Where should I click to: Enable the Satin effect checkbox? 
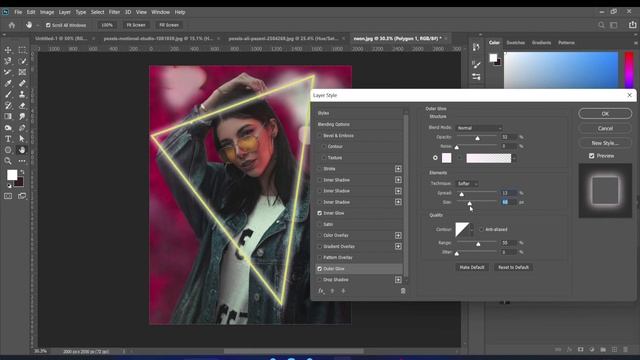pos(320,224)
